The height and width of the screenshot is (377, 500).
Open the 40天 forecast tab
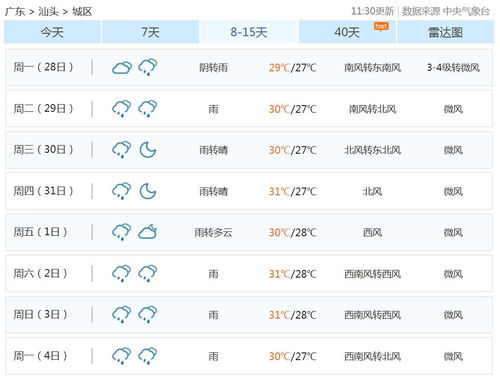click(347, 32)
